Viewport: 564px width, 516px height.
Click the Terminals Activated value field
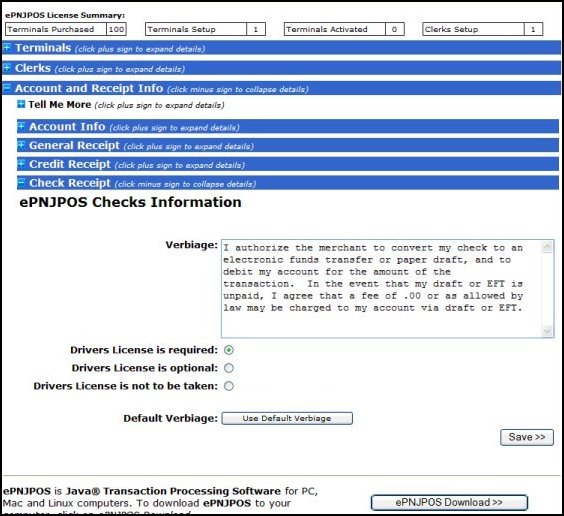click(x=395, y=29)
